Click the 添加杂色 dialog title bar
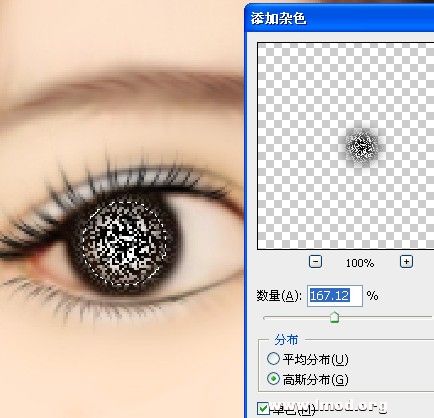 [339, 18]
